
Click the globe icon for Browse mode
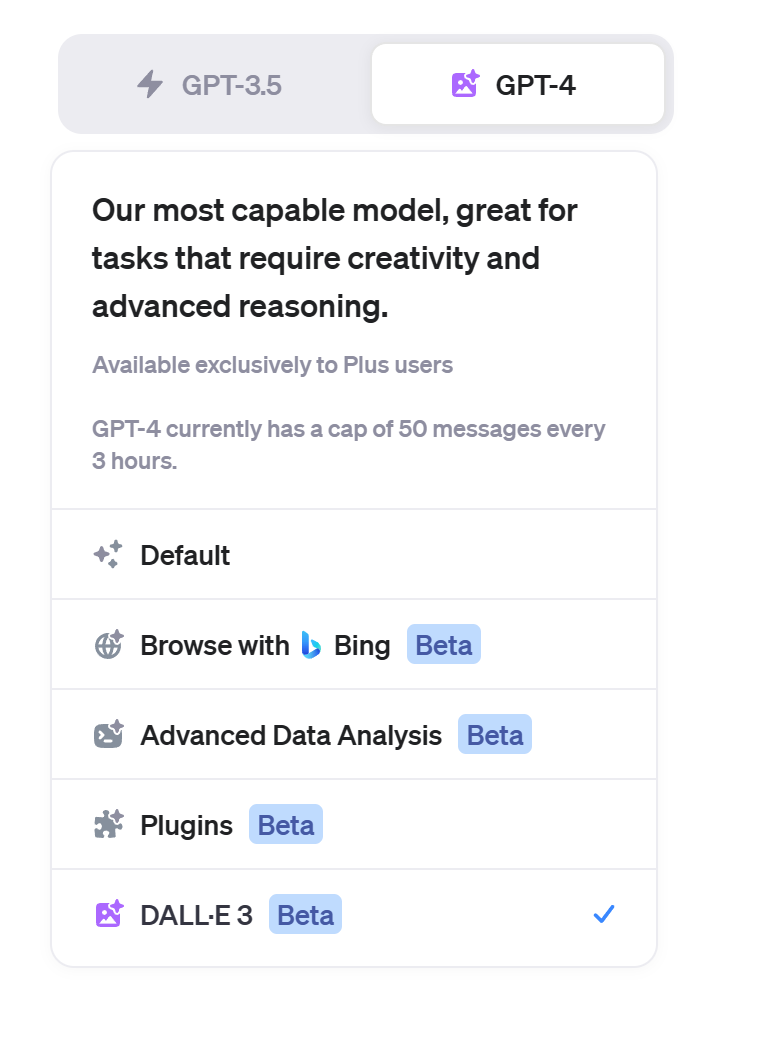pyautogui.click(x=108, y=645)
